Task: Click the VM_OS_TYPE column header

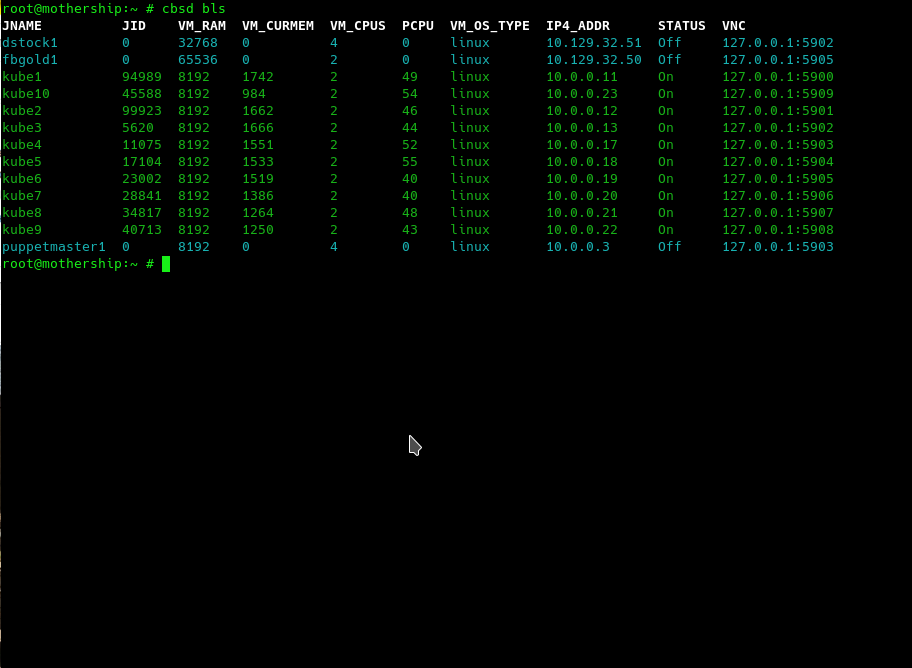Action: (490, 26)
